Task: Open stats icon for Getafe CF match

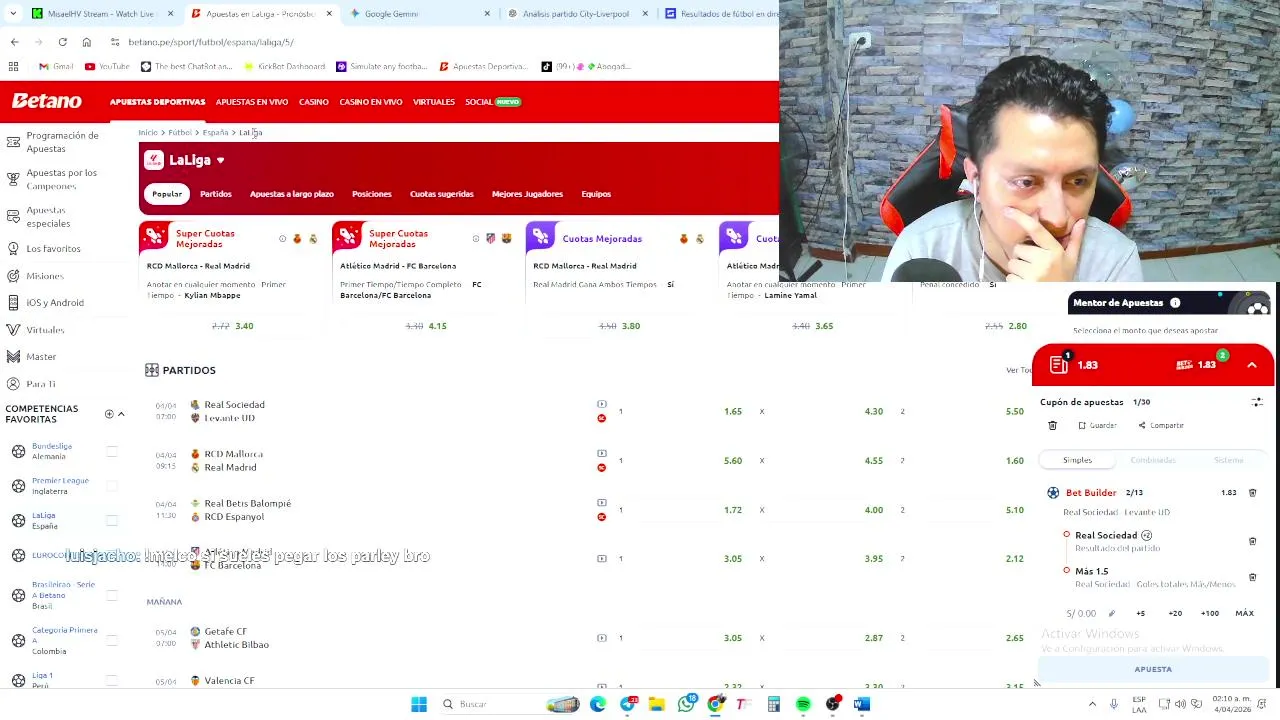Action: [x=601, y=638]
